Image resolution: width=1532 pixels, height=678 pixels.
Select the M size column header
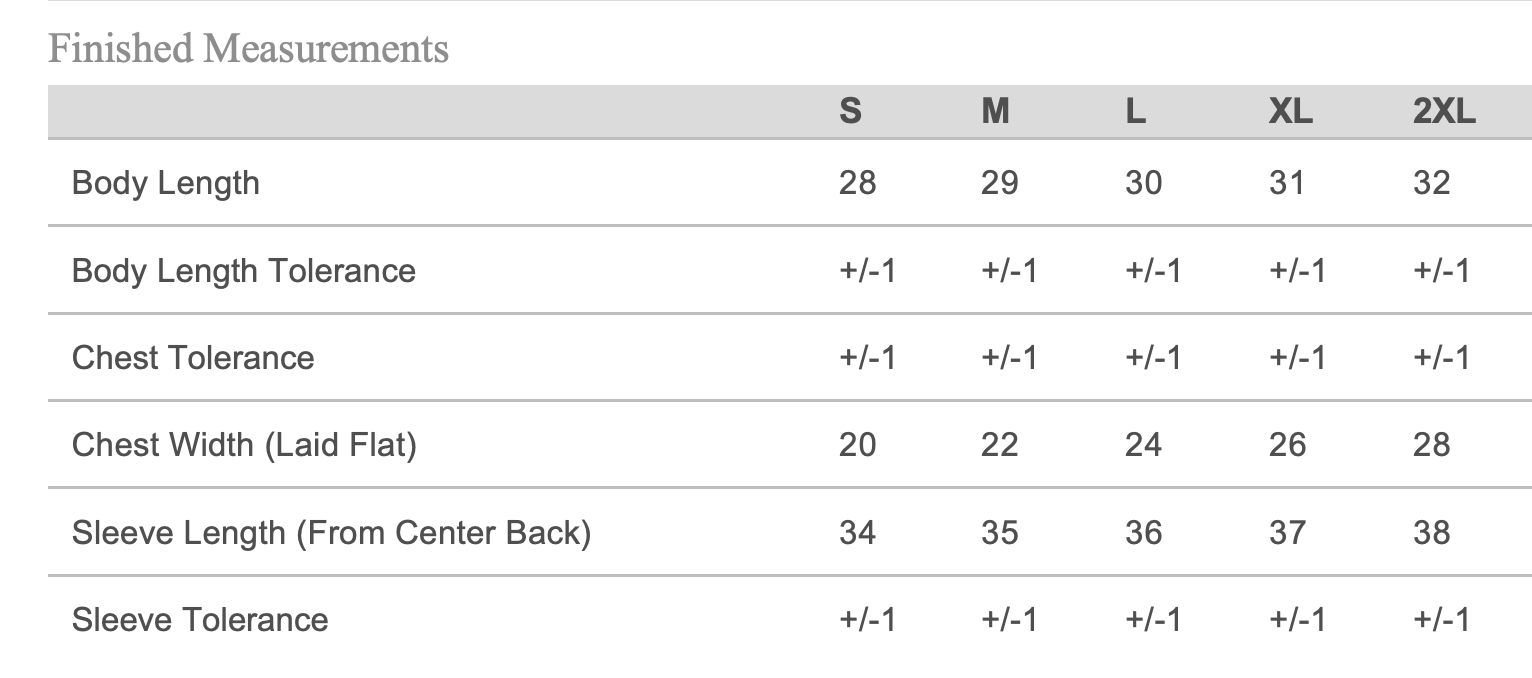995,111
